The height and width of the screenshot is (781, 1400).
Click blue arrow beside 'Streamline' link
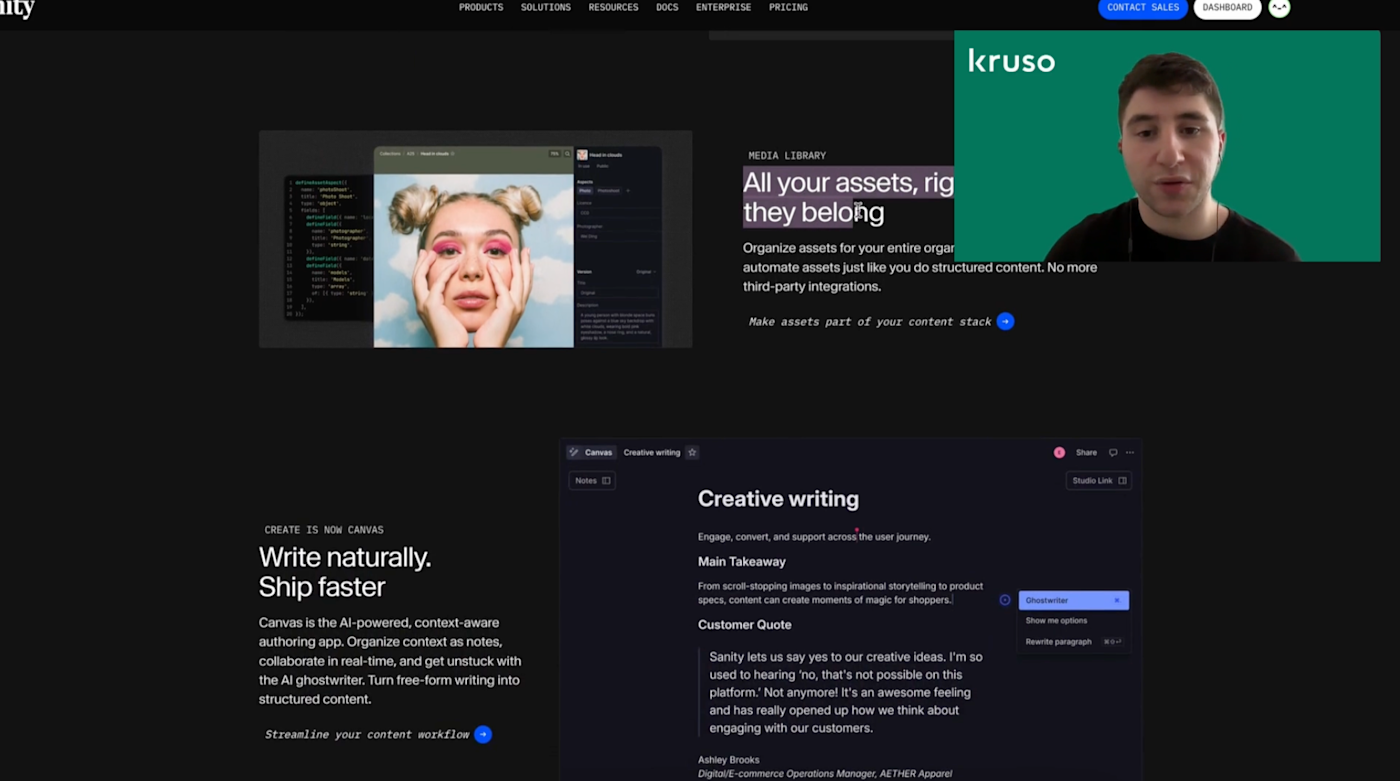pyautogui.click(x=483, y=734)
